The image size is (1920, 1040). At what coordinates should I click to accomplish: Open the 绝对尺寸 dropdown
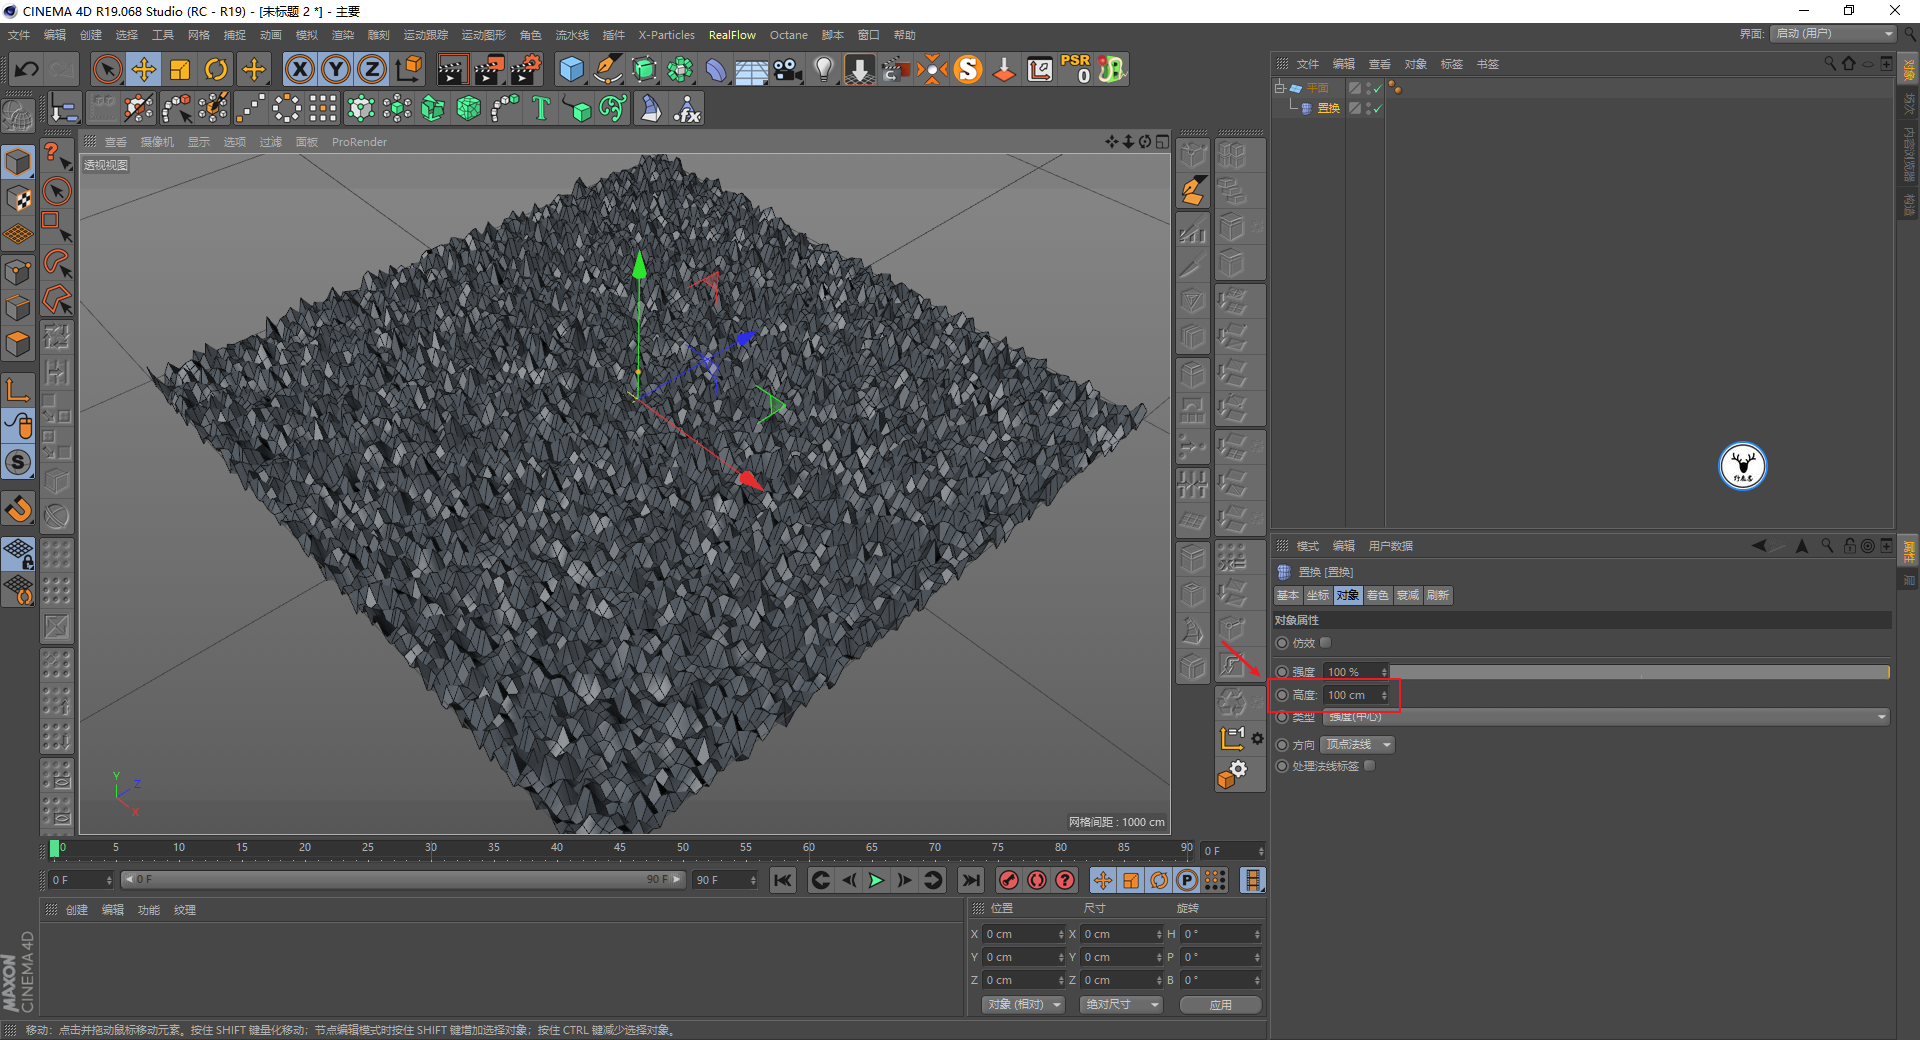(x=1120, y=1004)
